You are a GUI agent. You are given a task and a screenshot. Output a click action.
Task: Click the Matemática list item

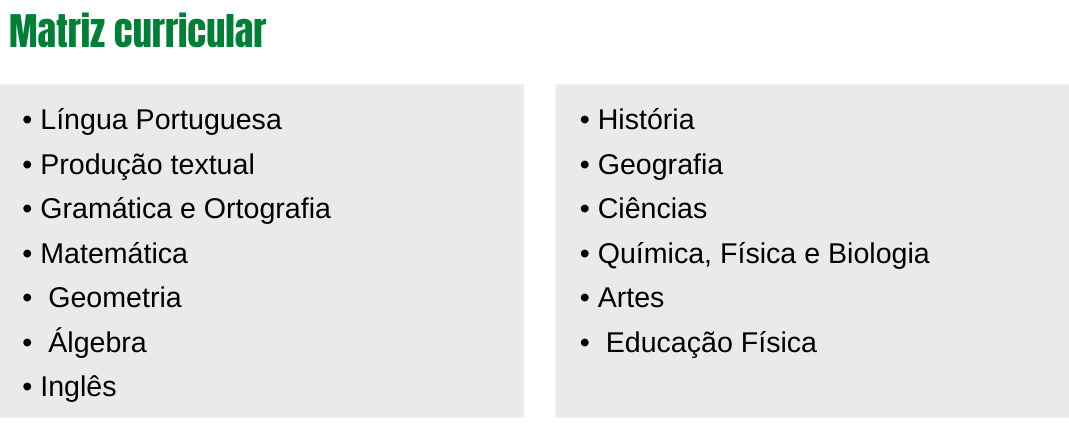coord(114,254)
